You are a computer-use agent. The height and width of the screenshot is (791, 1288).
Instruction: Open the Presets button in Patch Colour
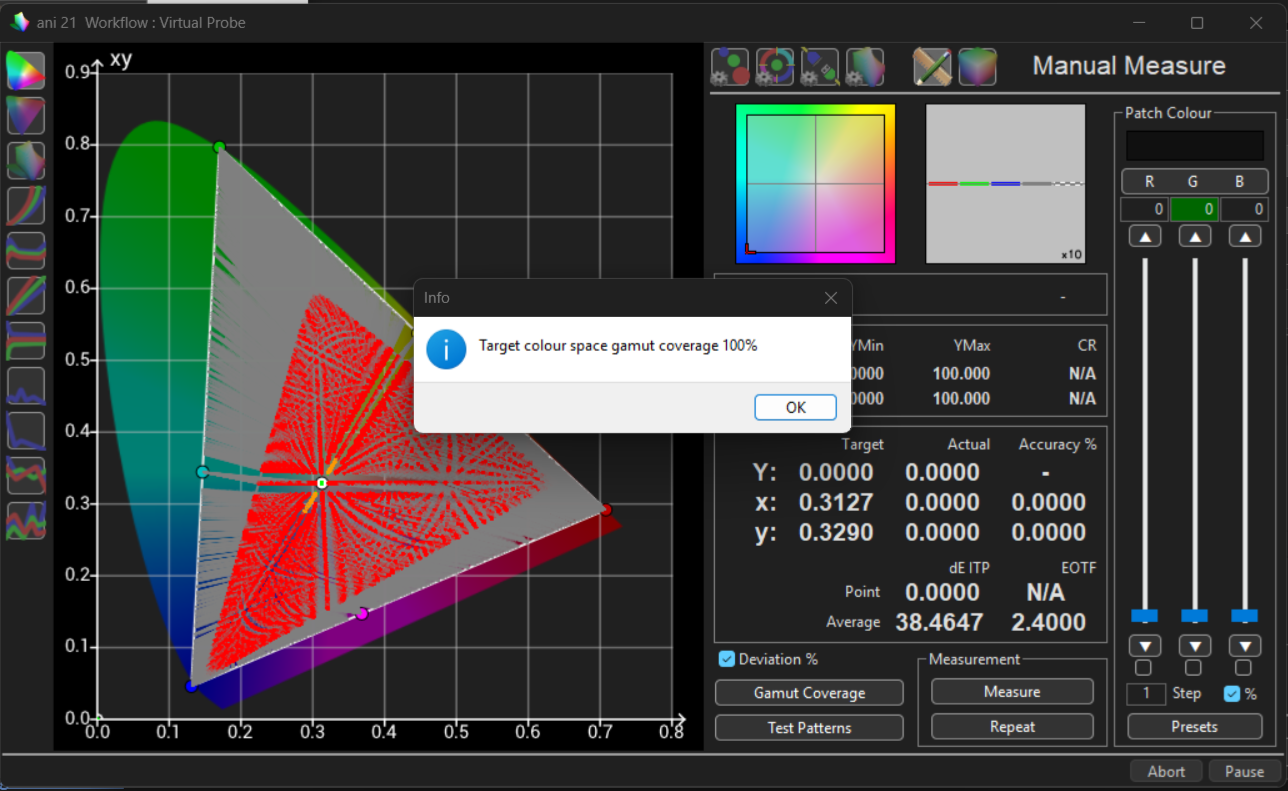(1194, 727)
